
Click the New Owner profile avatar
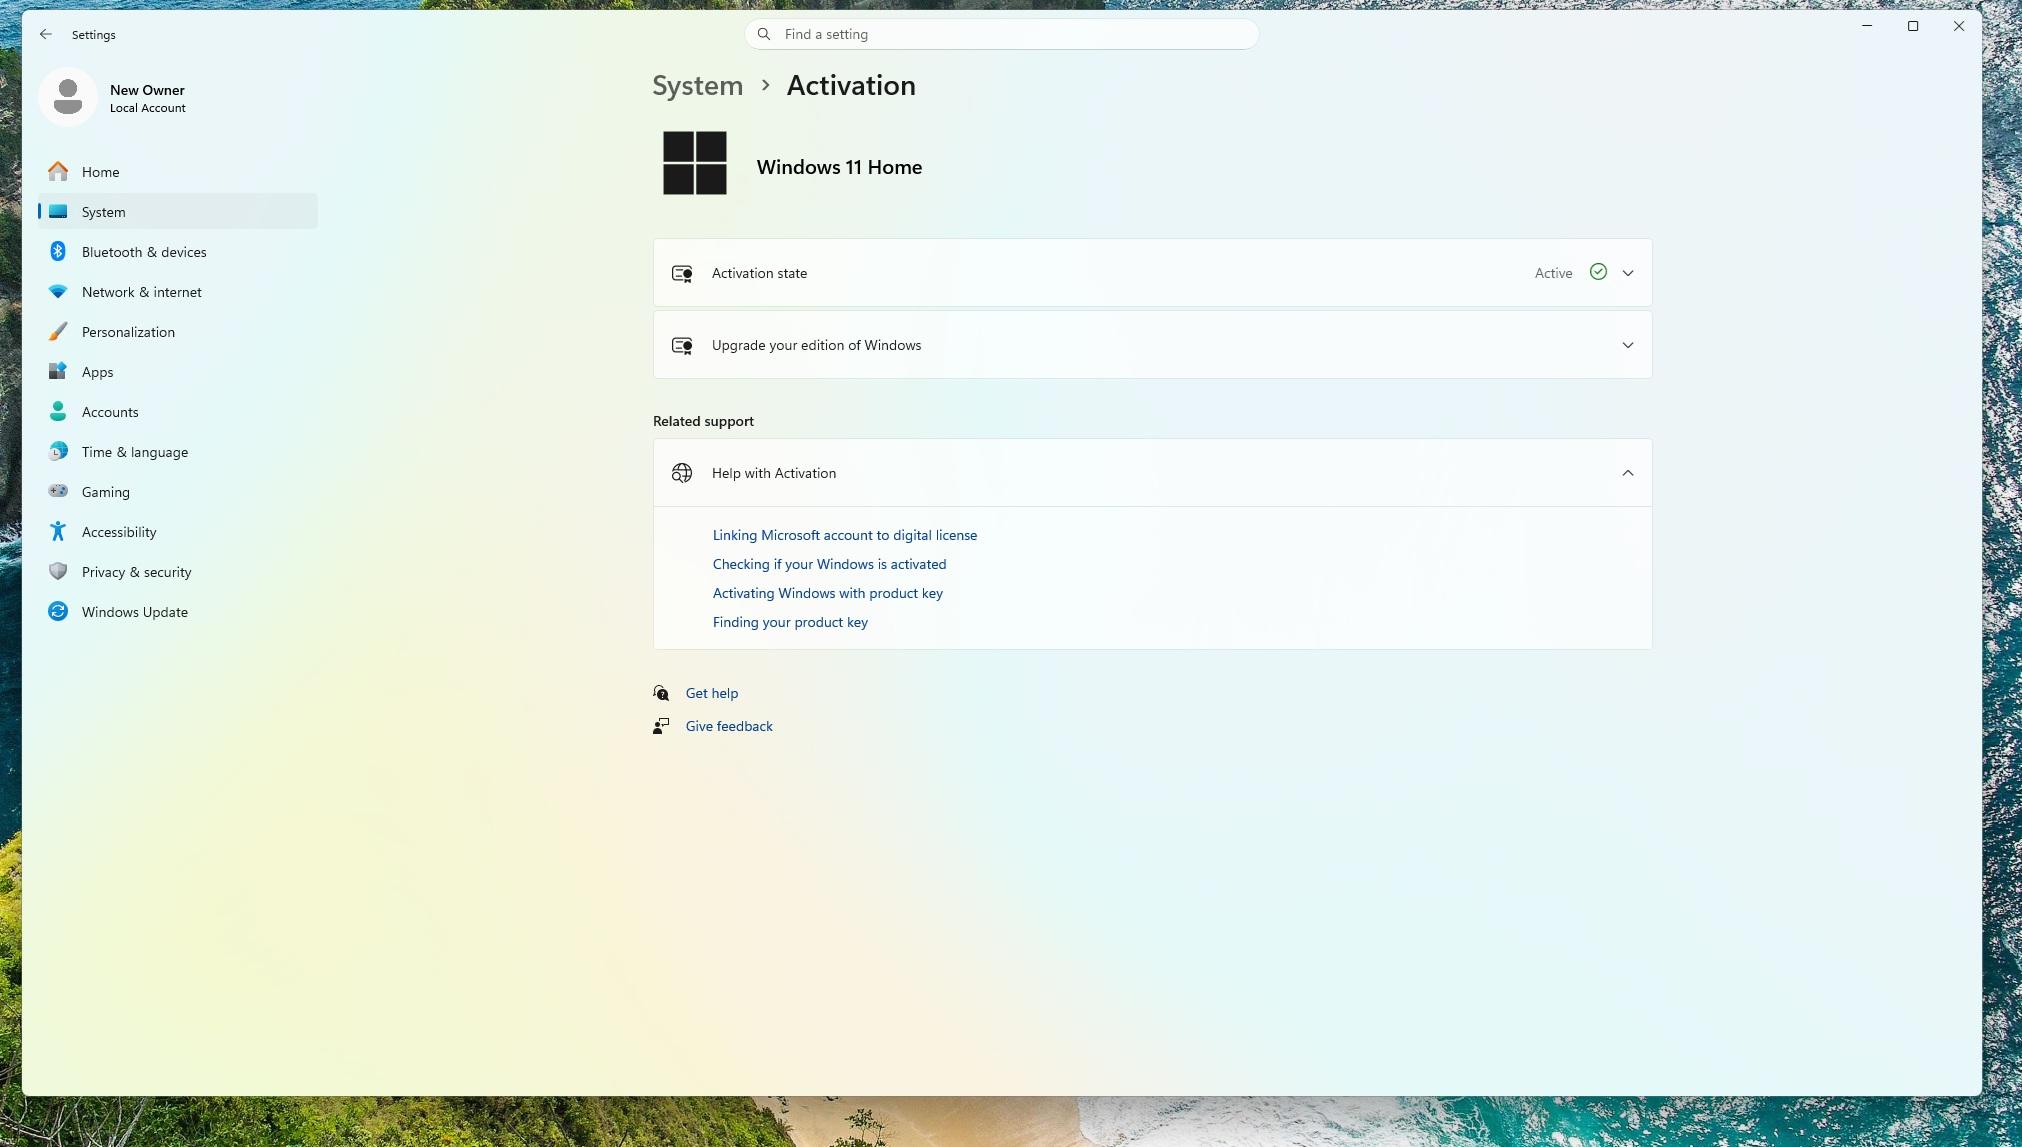tap(68, 97)
